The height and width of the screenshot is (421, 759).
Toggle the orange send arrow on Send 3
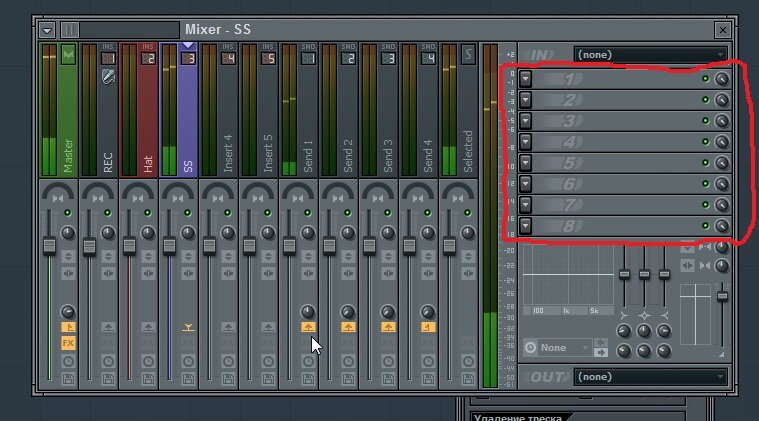tap(388, 328)
